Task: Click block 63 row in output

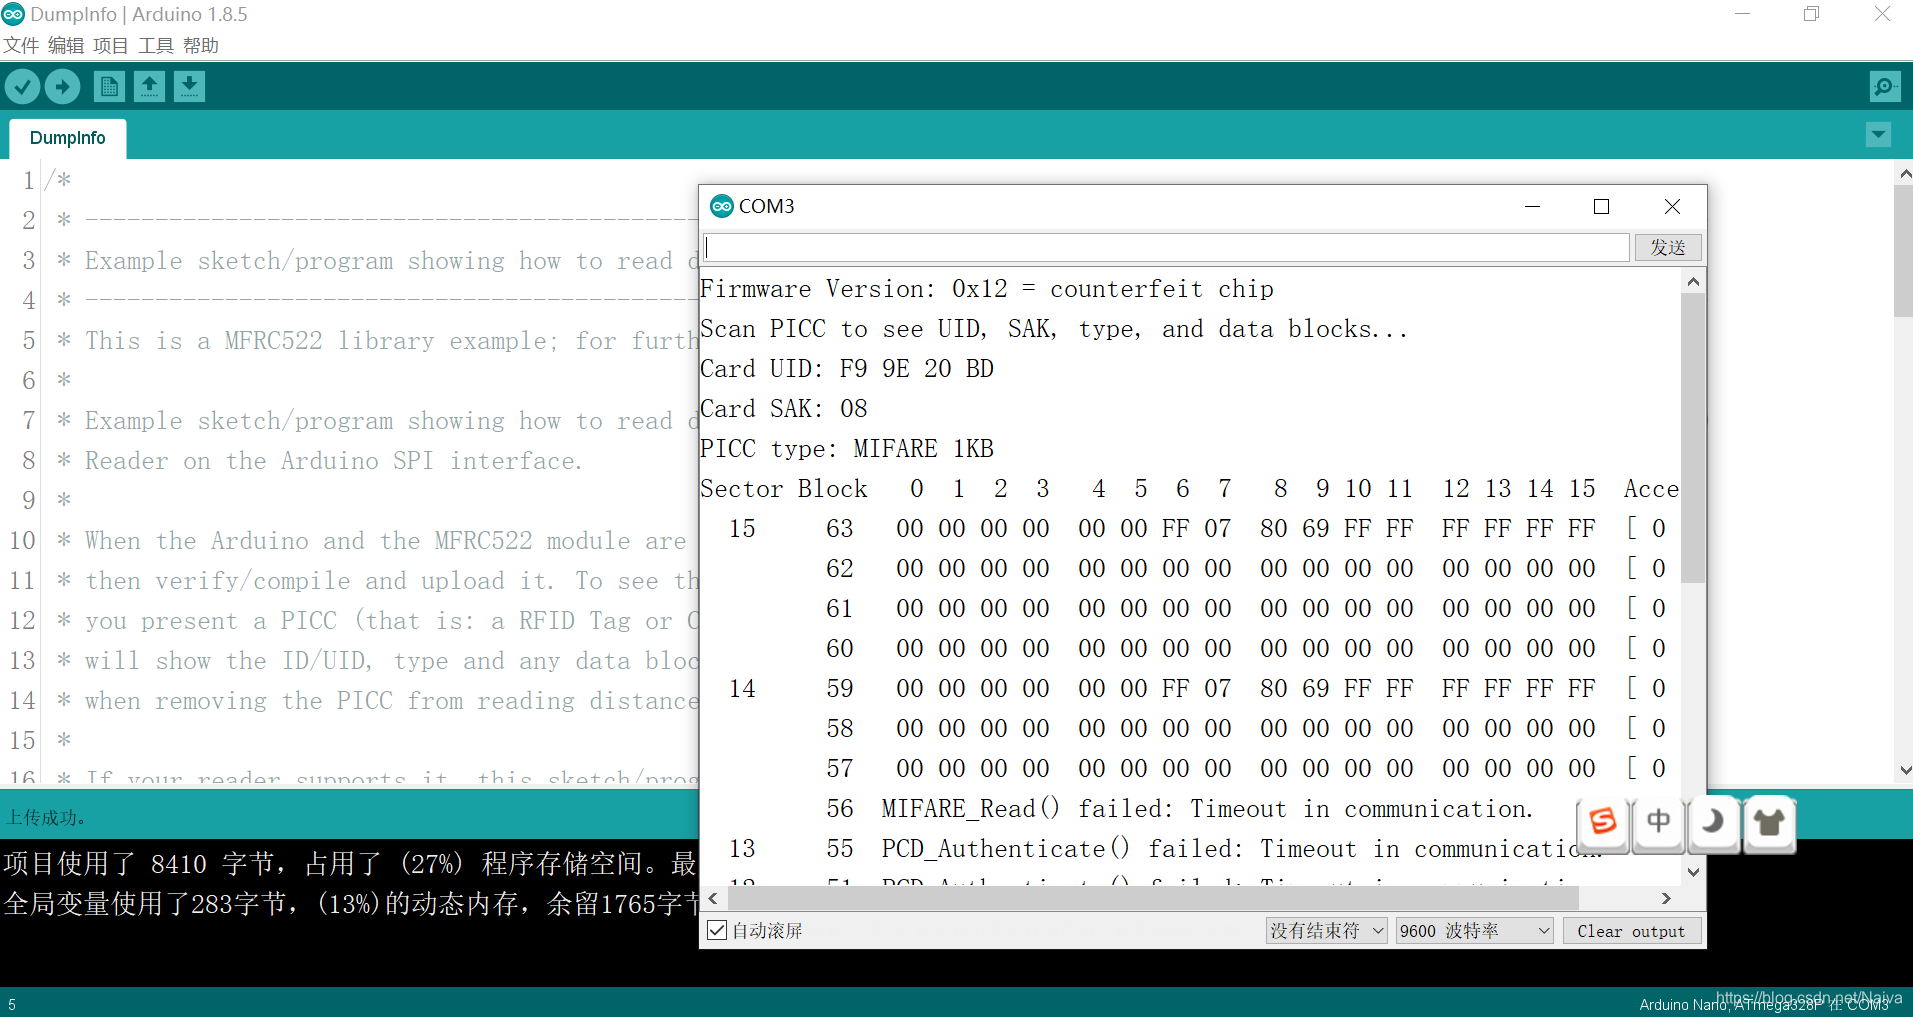Action: pyautogui.click(x=1190, y=529)
